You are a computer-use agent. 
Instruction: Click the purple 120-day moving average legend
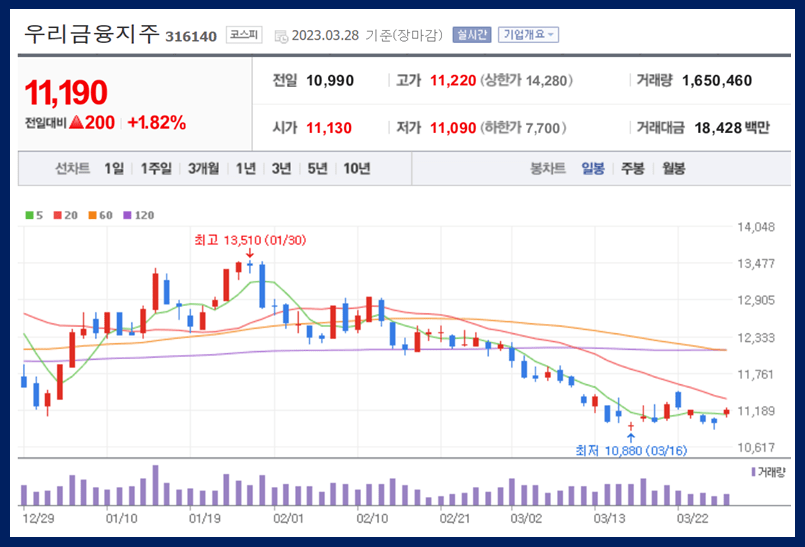[x=139, y=215]
